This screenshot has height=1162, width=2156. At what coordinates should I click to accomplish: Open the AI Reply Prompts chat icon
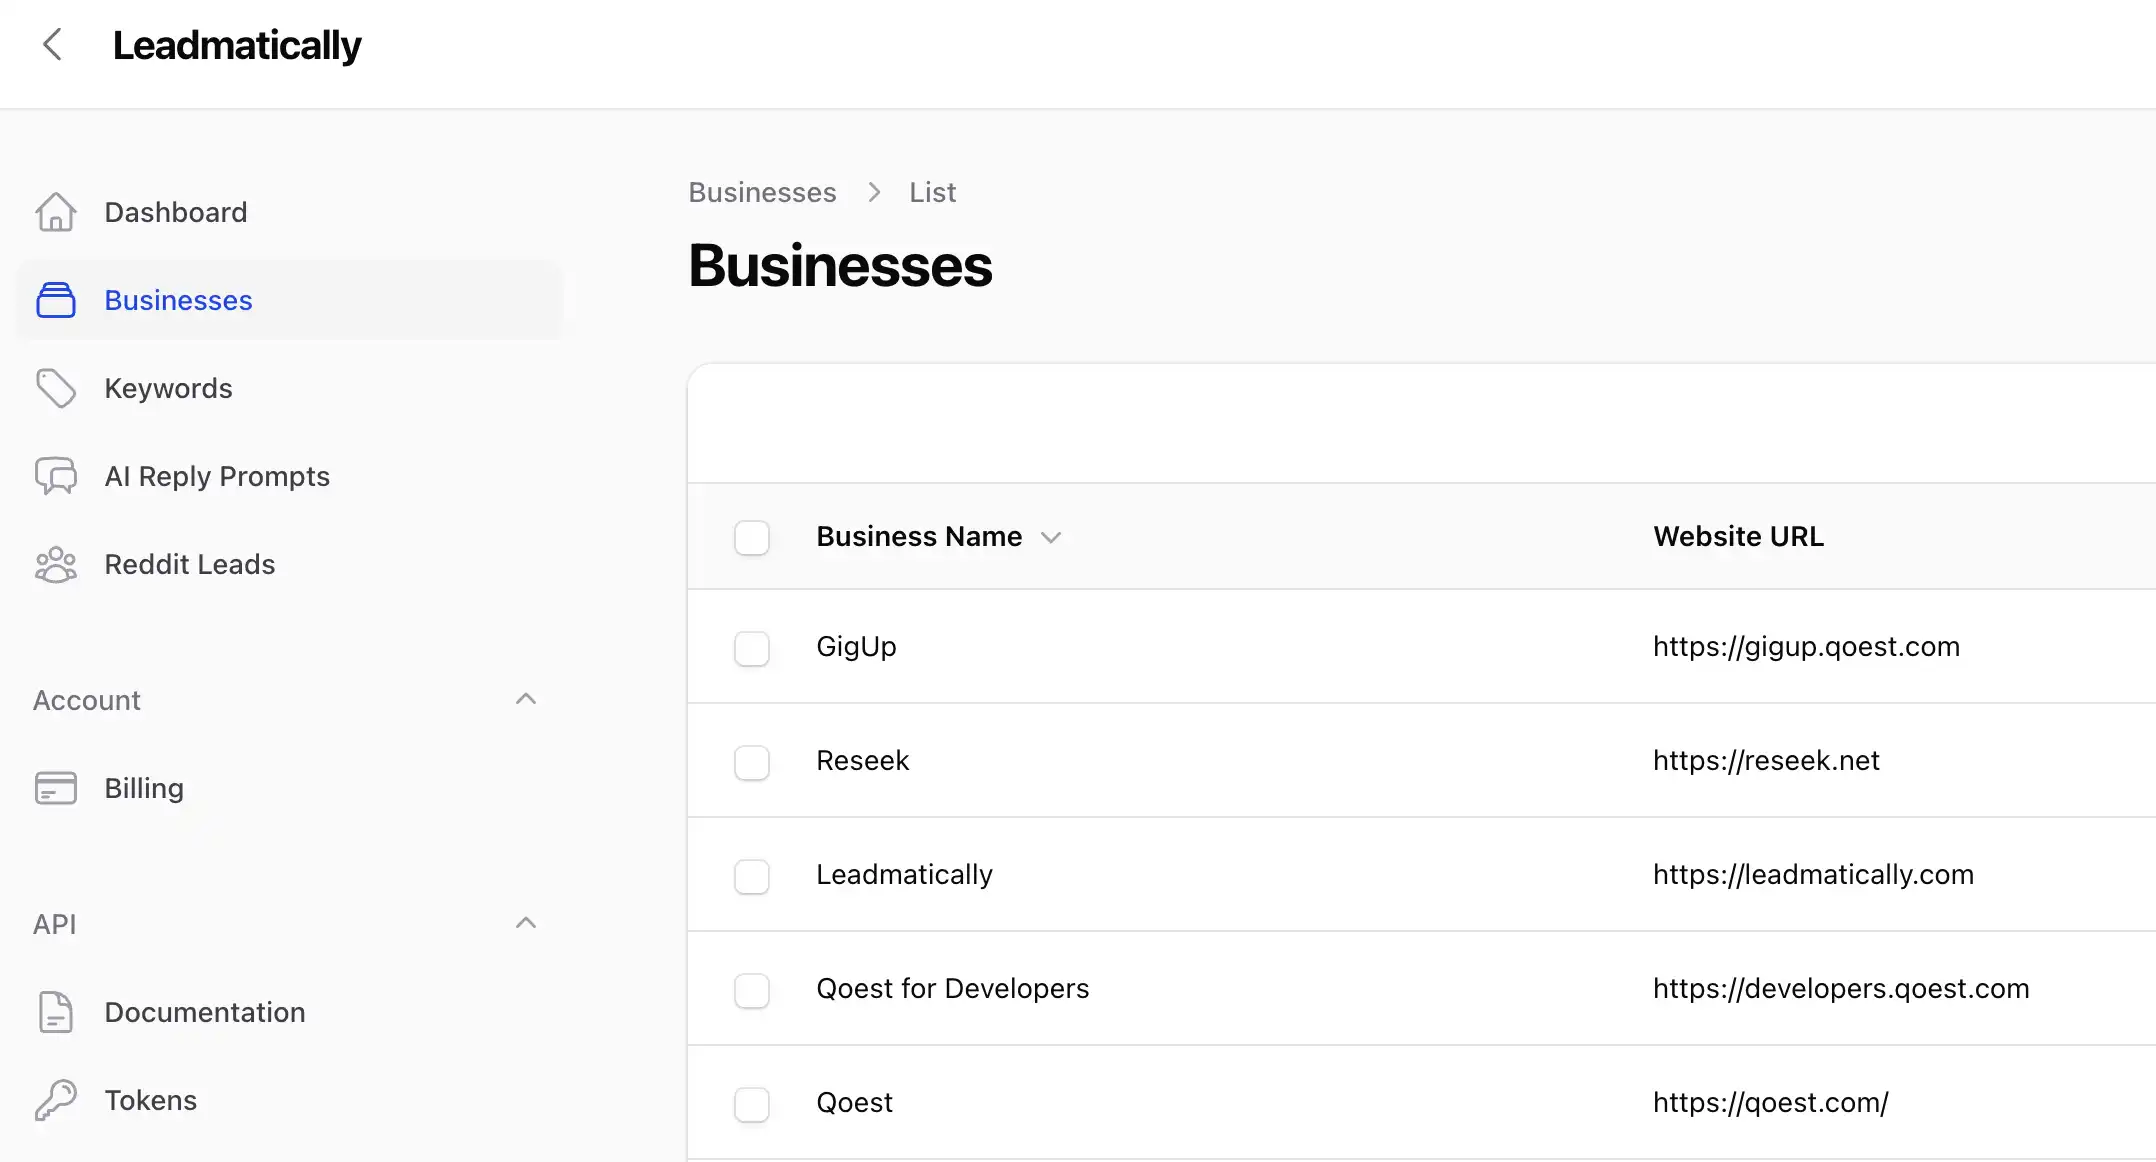point(56,476)
